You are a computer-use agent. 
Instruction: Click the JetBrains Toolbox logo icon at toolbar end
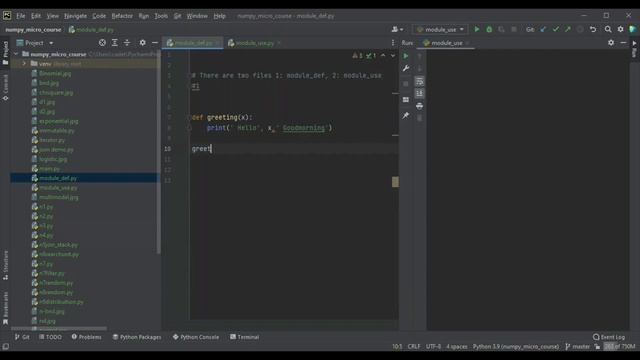coord(633,29)
